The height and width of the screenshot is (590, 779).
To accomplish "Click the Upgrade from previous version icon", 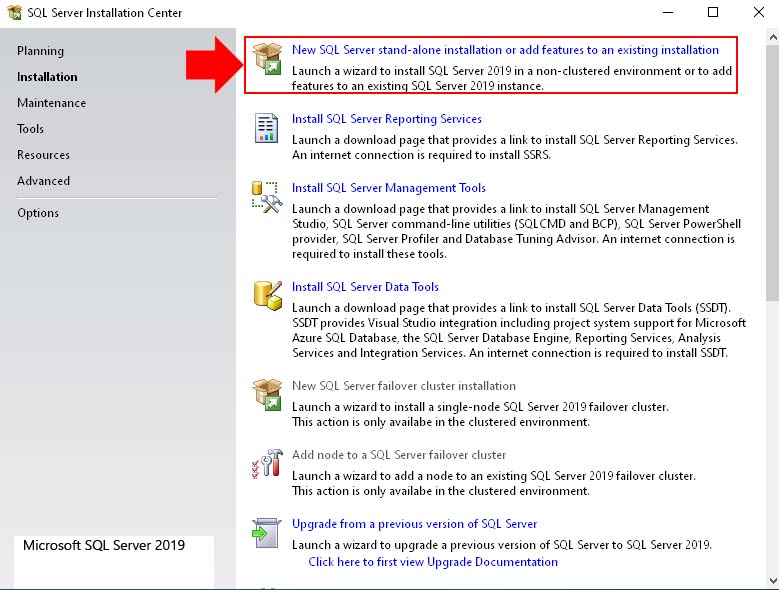I will (267, 533).
